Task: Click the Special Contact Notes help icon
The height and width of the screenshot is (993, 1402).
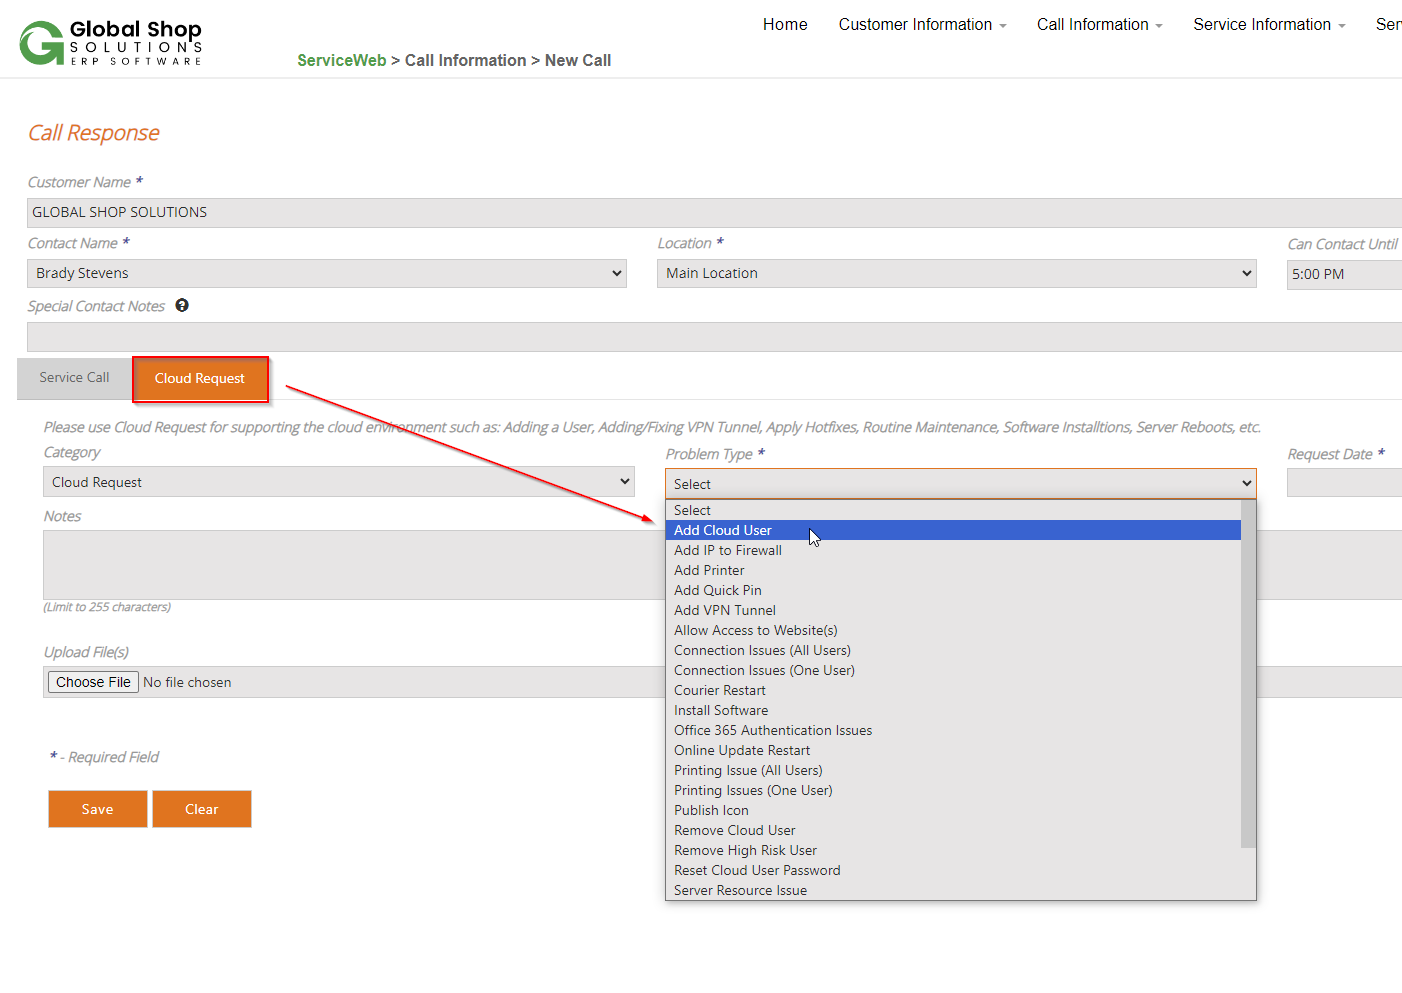Action: [x=182, y=305]
